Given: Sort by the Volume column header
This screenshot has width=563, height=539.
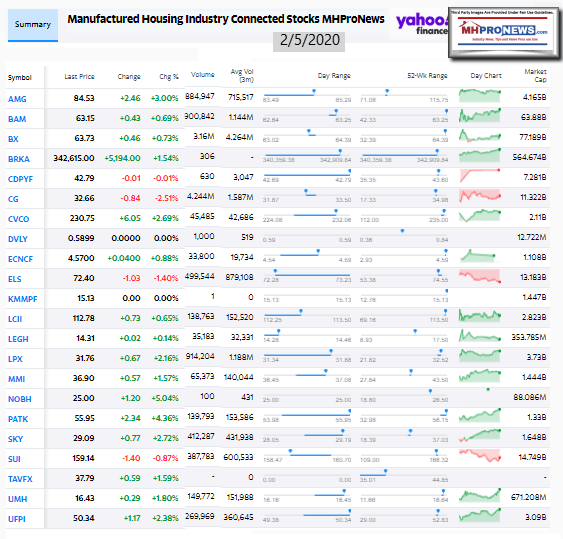Looking at the screenshot, I should (203, 75).
